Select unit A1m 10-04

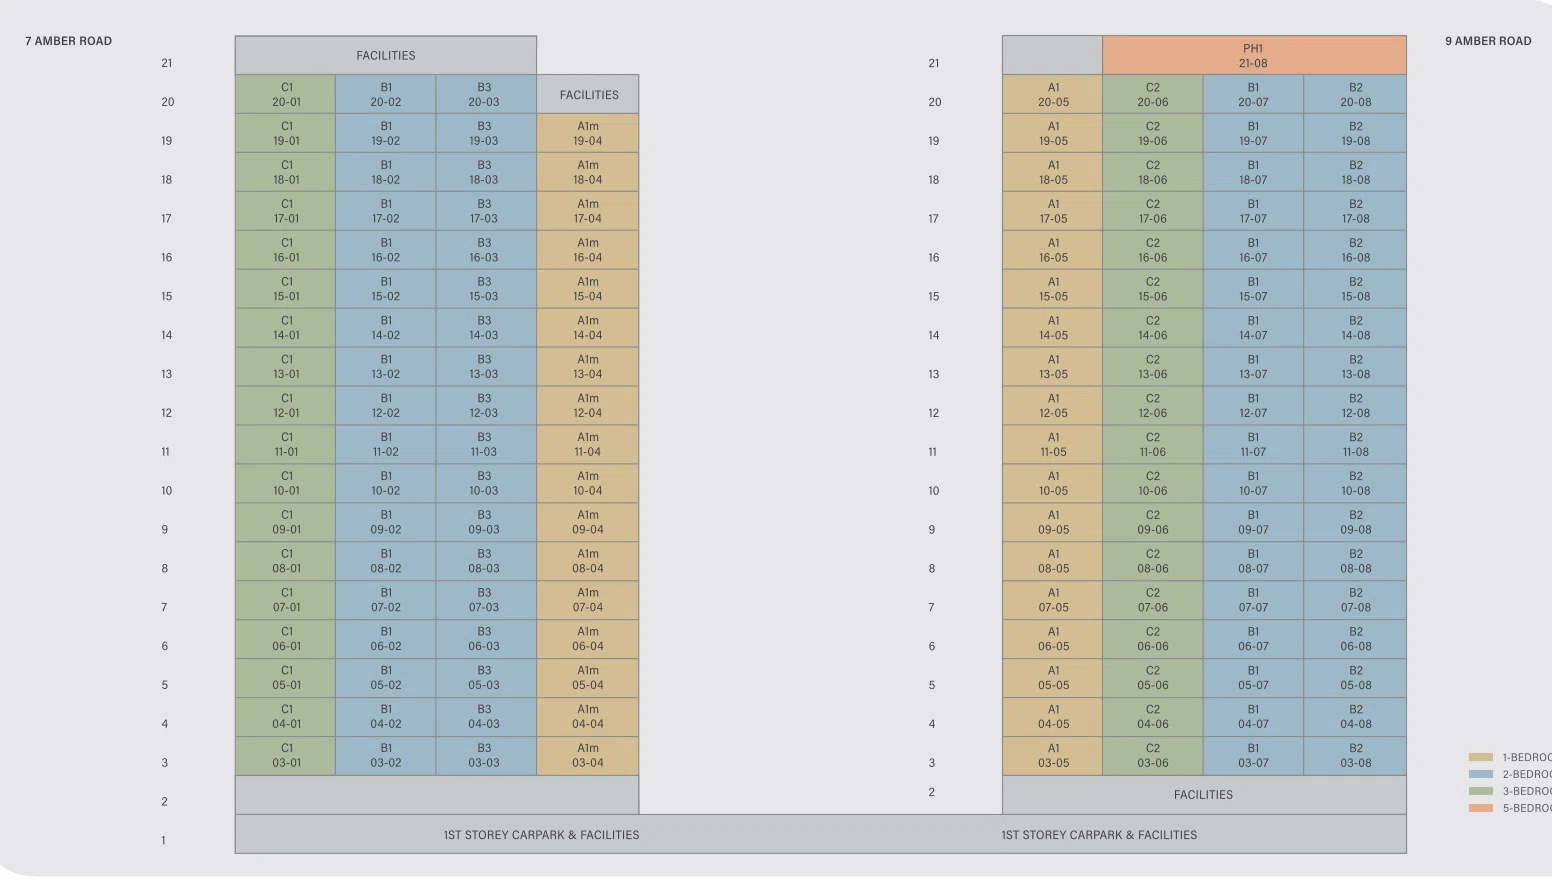click(x=588, y=483)
